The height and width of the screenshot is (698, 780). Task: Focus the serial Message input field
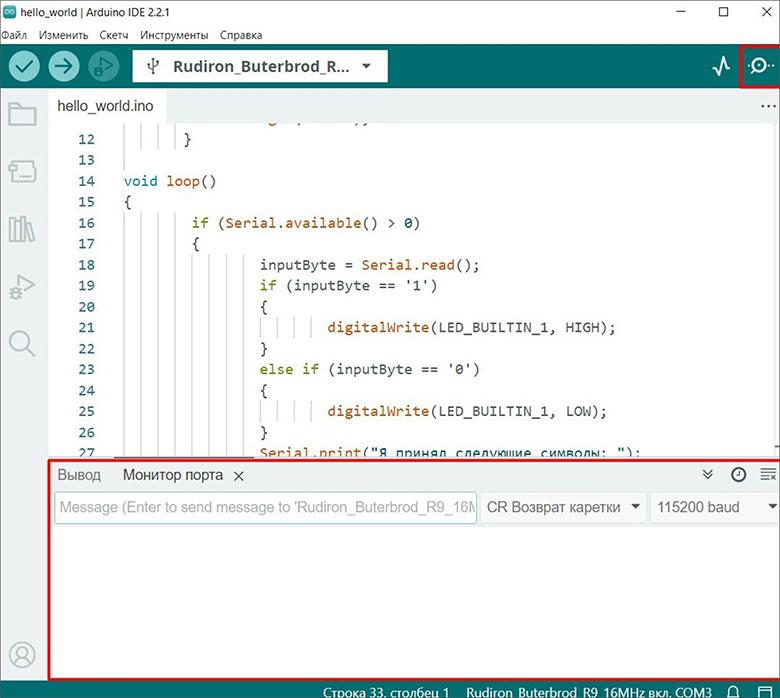click(x=266, y=507)
